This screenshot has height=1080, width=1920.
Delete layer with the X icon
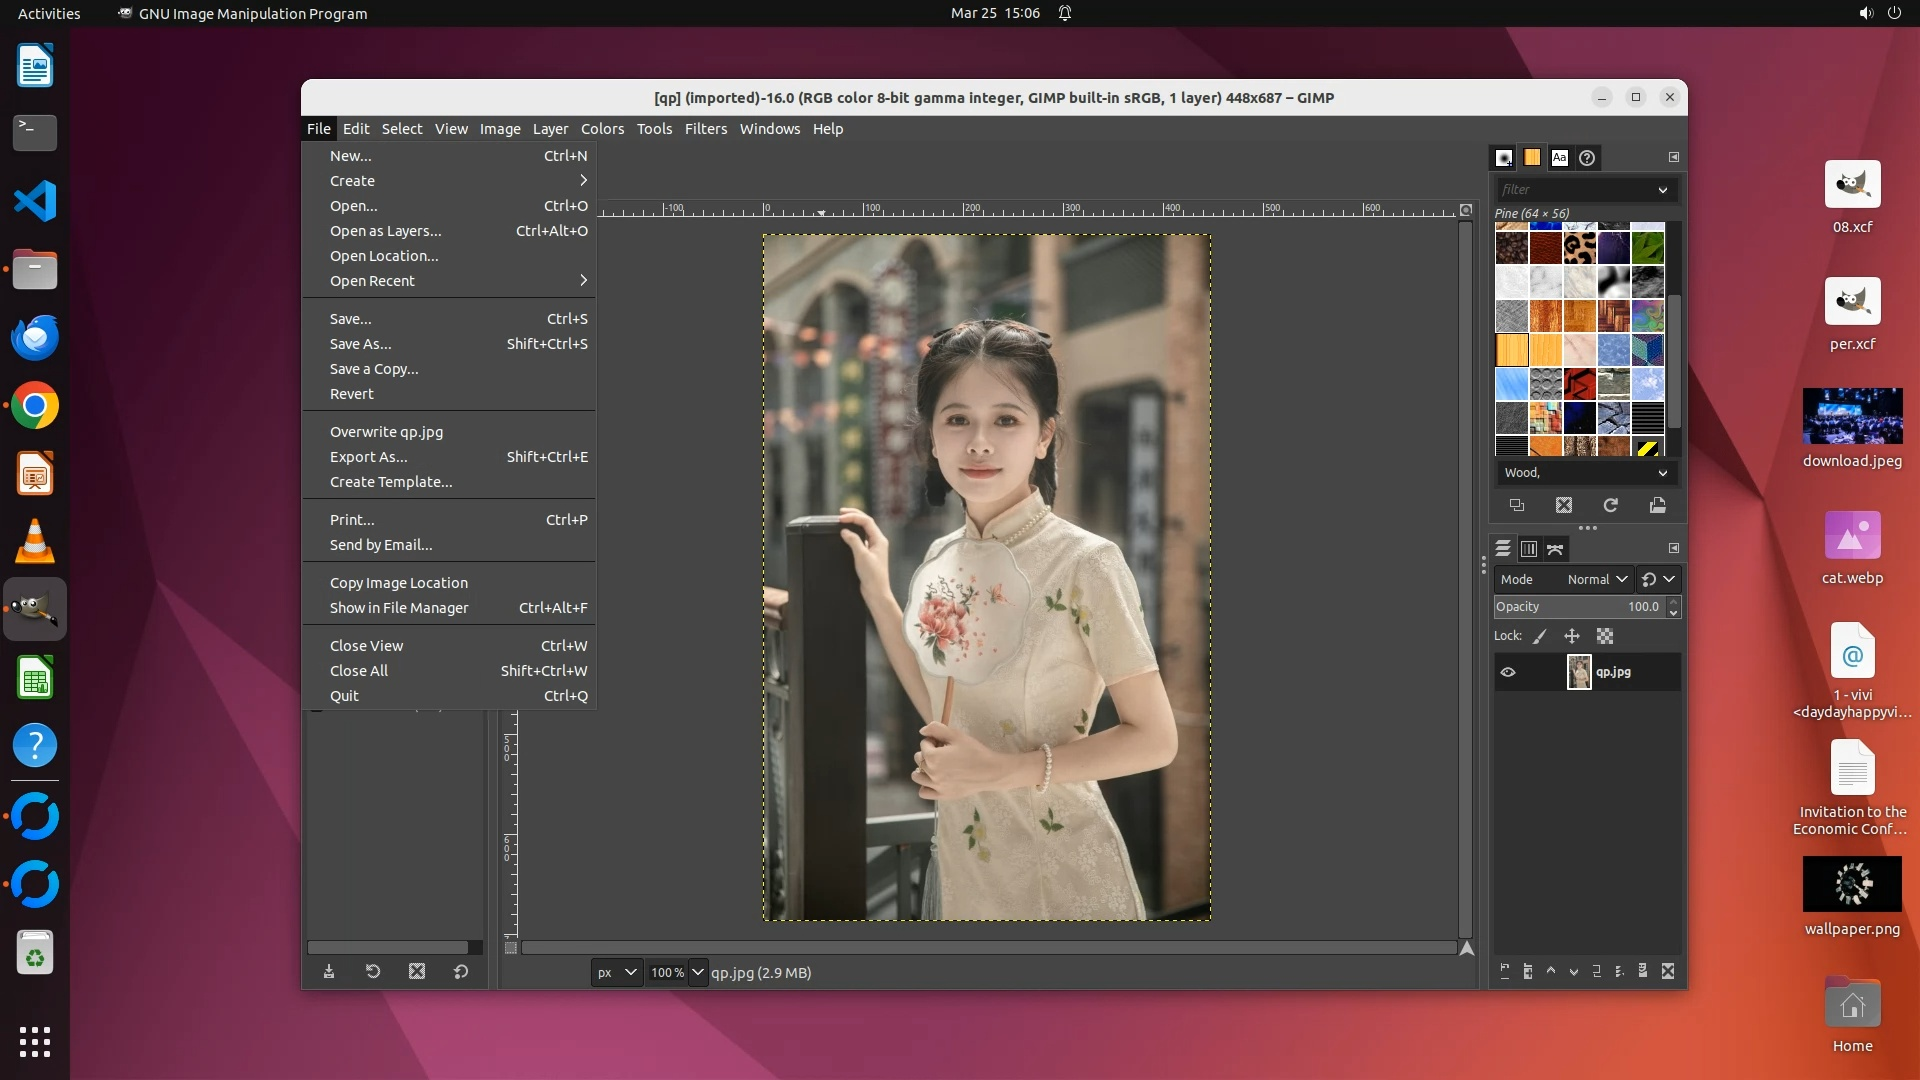[x=1668, y=971]
